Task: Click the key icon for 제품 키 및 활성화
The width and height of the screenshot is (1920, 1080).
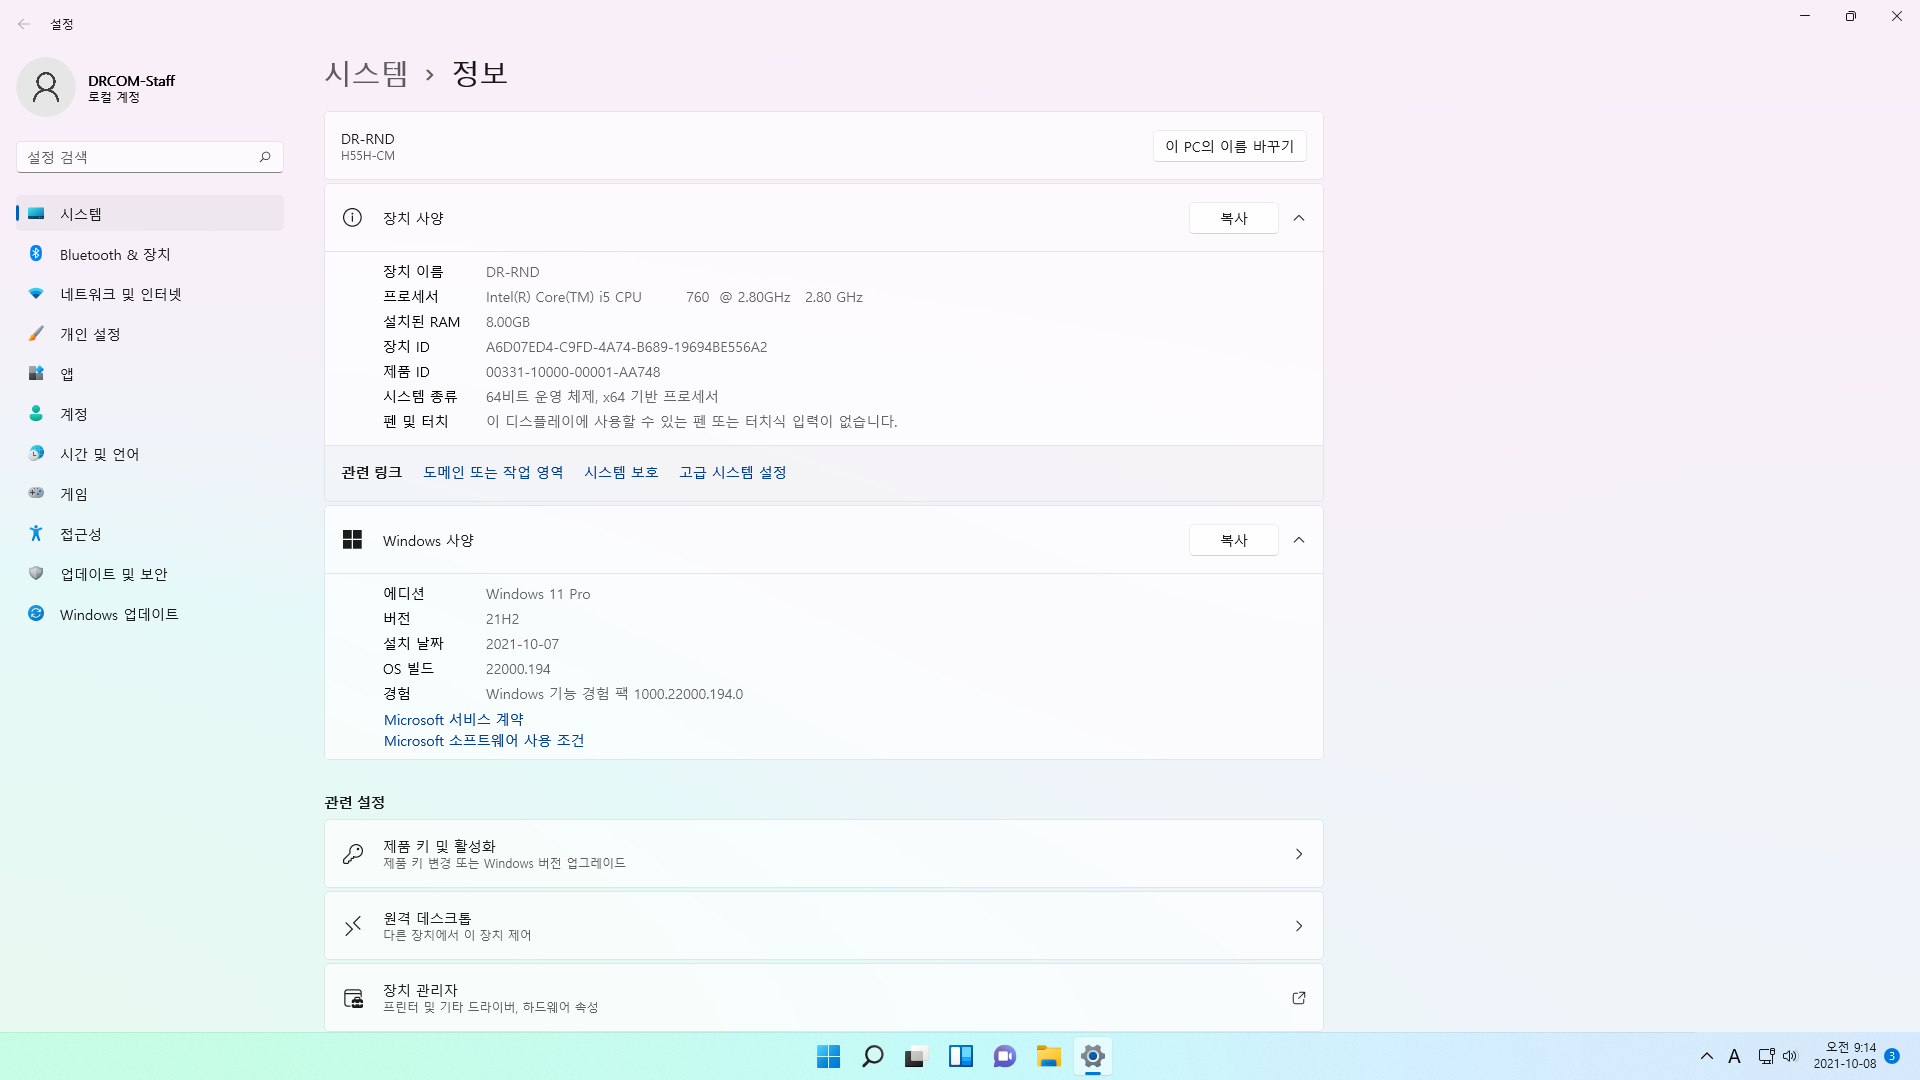Action: coord(353,854)
